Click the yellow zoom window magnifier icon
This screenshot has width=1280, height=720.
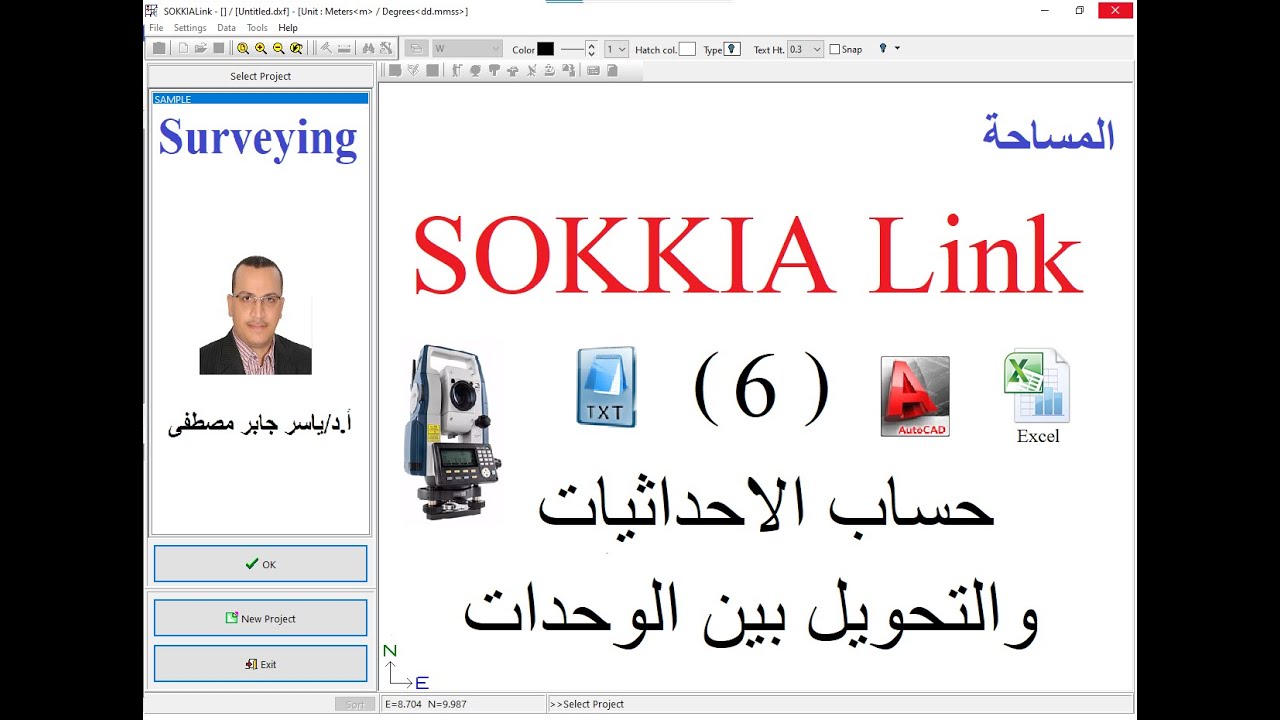[x=243, y=48]
